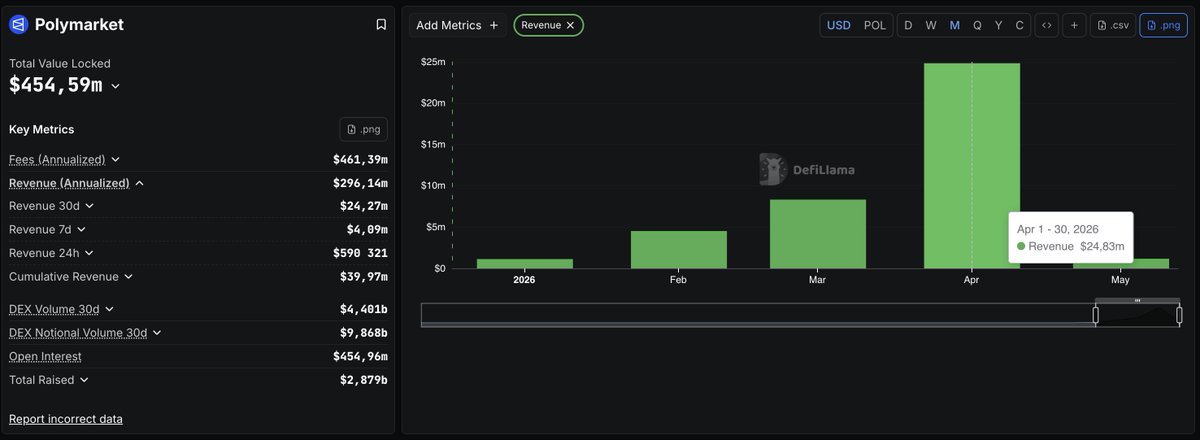Remove the Revenue metric chip
Image resolution: width=1200 pixels, height=440 pixels.
(570, 25)
